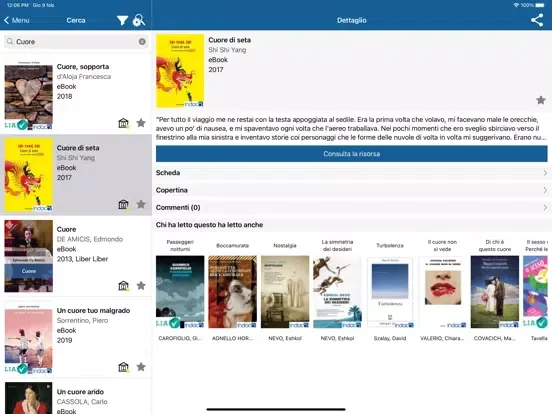Open library icon for Cuore De Amicis
The image size is (552, 414).
coord(123,286)
